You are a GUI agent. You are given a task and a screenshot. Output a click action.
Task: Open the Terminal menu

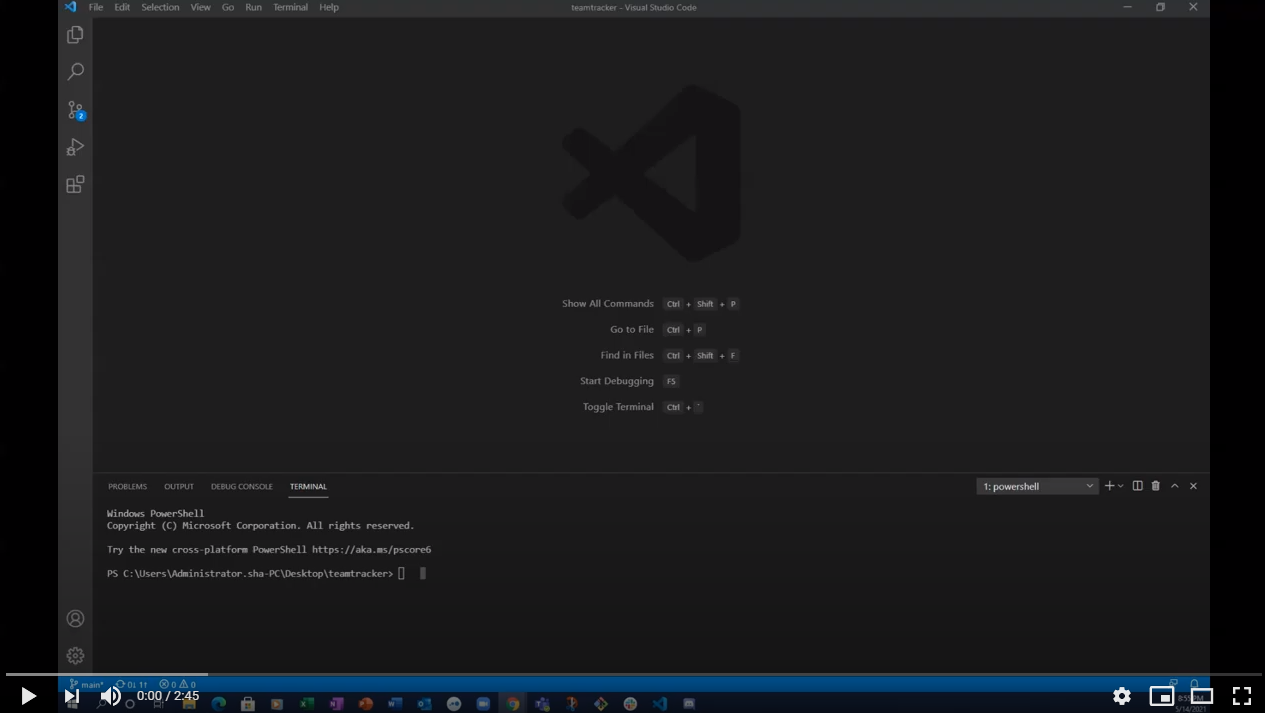pyautogui.click(x=291, y=7)
